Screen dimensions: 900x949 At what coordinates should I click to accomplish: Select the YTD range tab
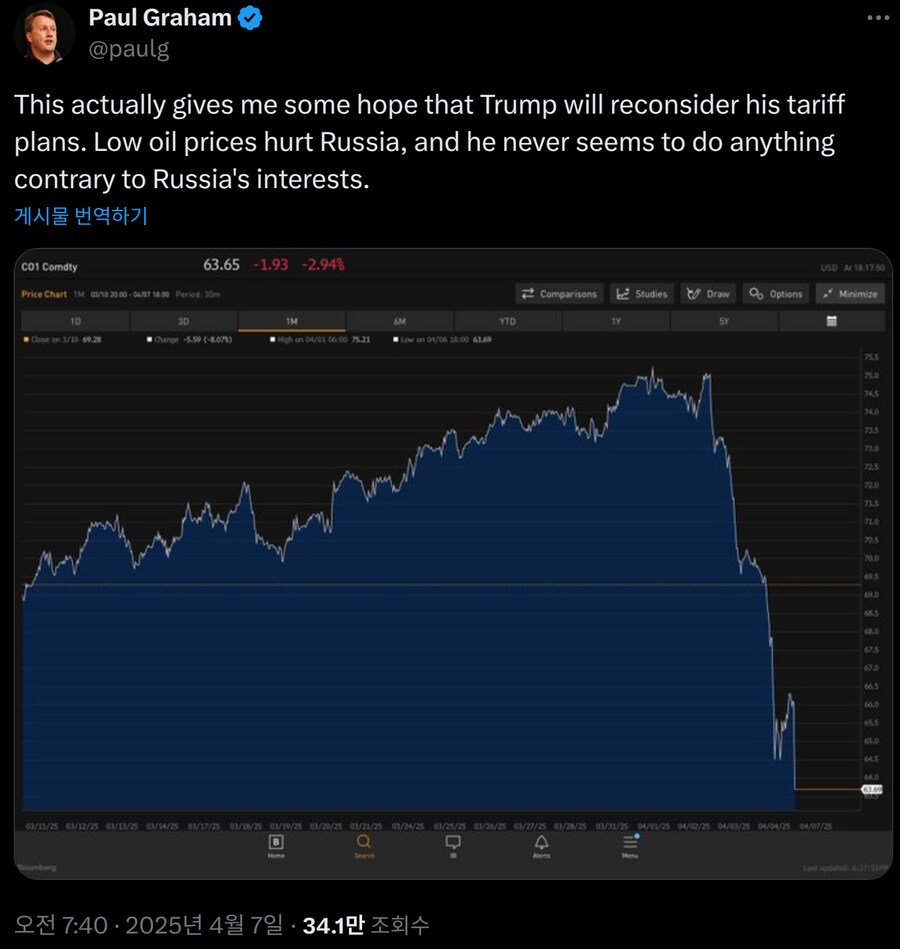click(508, 321)
